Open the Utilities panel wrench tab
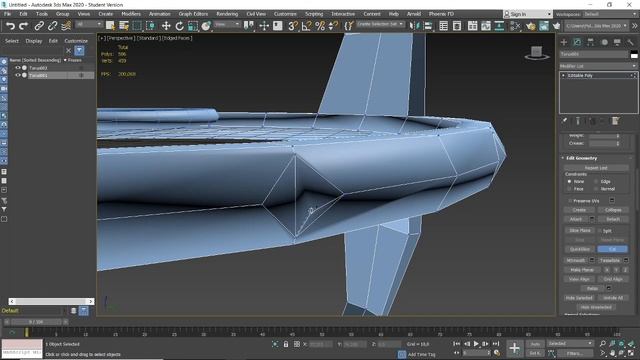The image size is (640, 360). (x=631, y=42)
